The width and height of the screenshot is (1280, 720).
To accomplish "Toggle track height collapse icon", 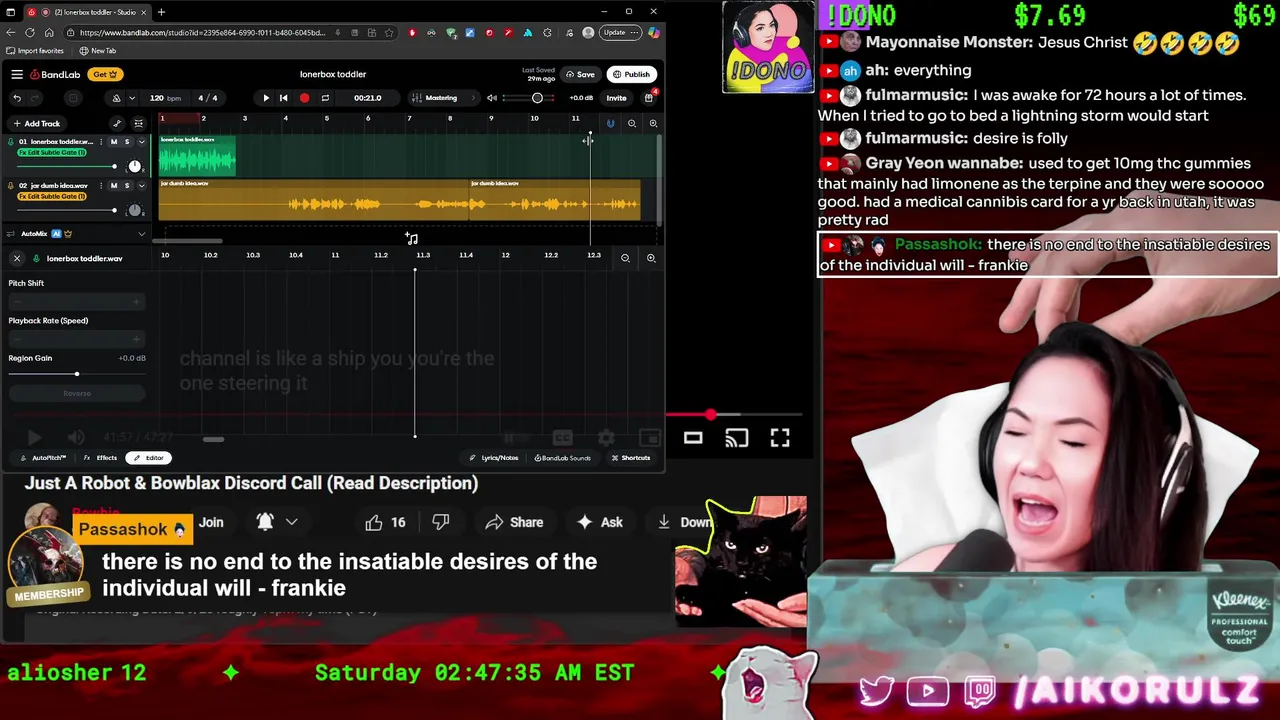I will 139,124.
